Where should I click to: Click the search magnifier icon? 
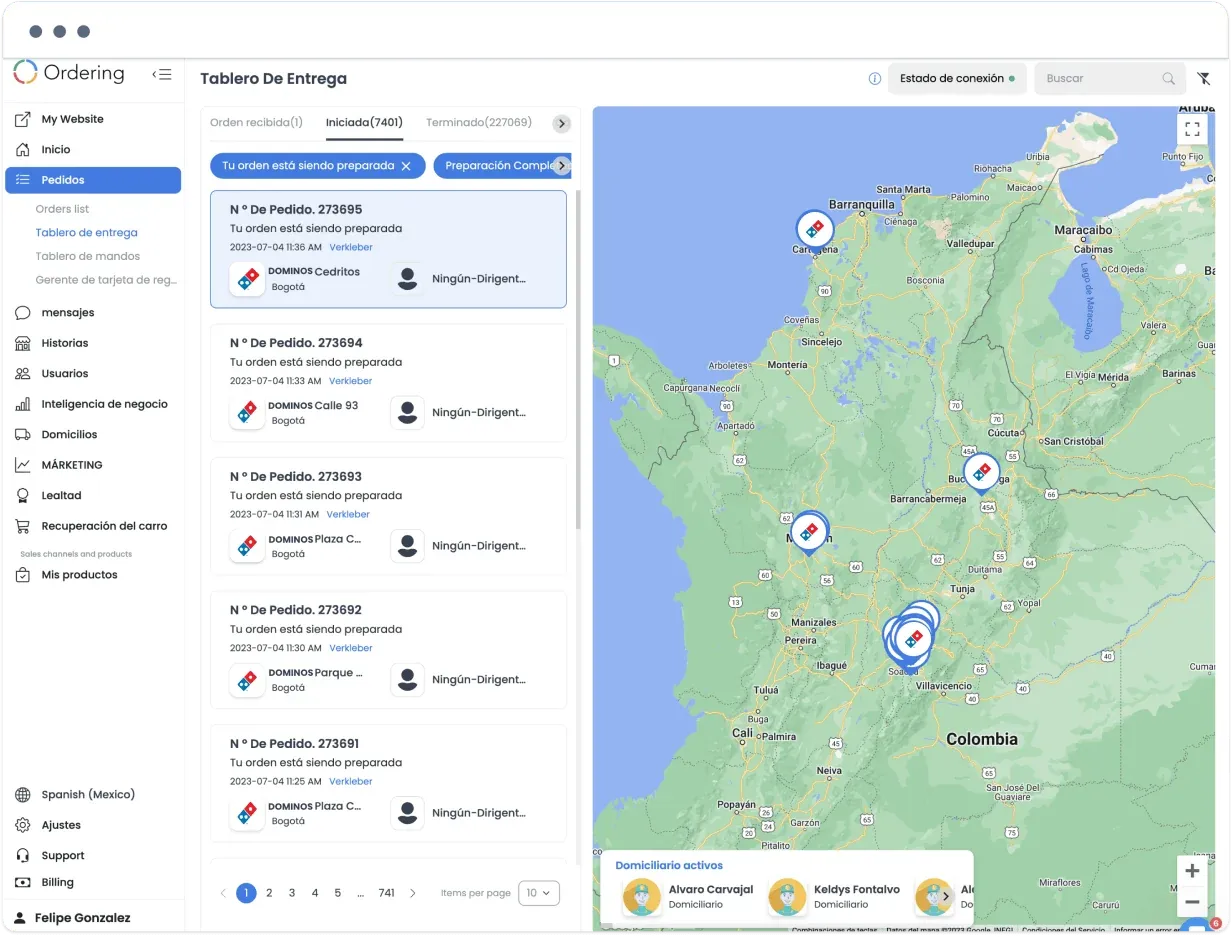[1168, 78]
